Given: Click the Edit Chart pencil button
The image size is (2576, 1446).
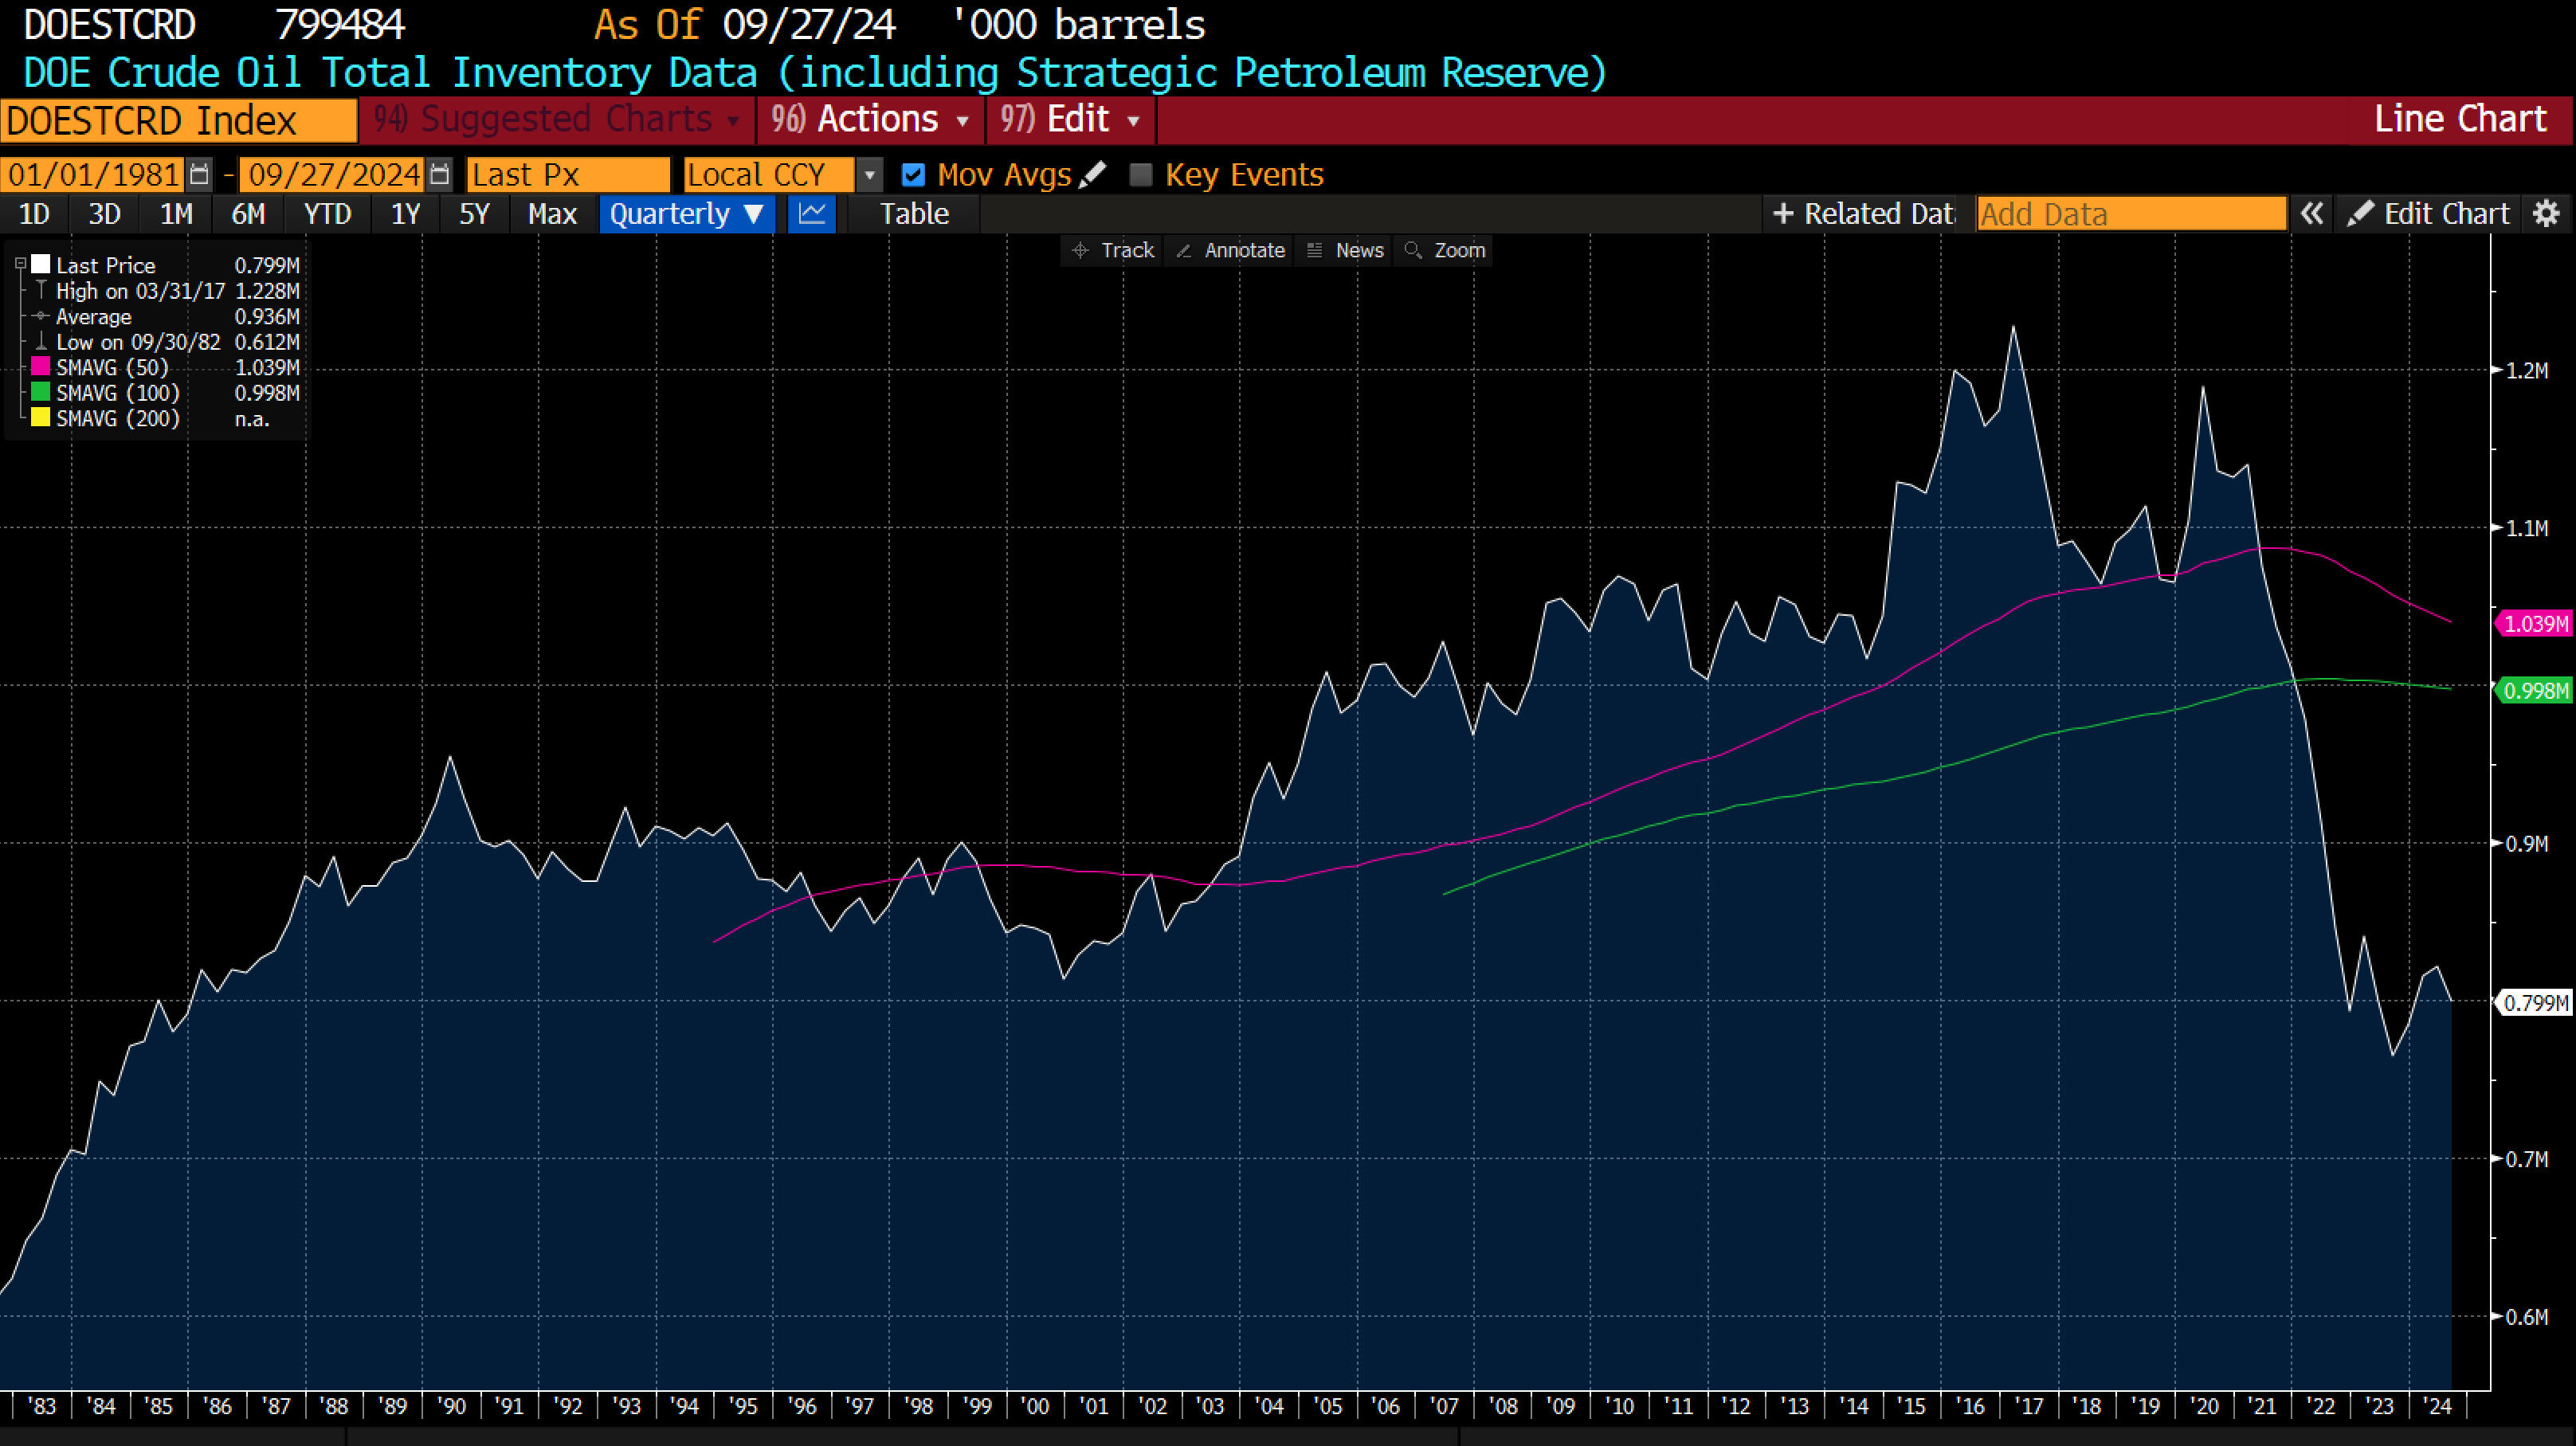Looking at the screenshot, I should pyautogui.click(x=2428, y=214).
